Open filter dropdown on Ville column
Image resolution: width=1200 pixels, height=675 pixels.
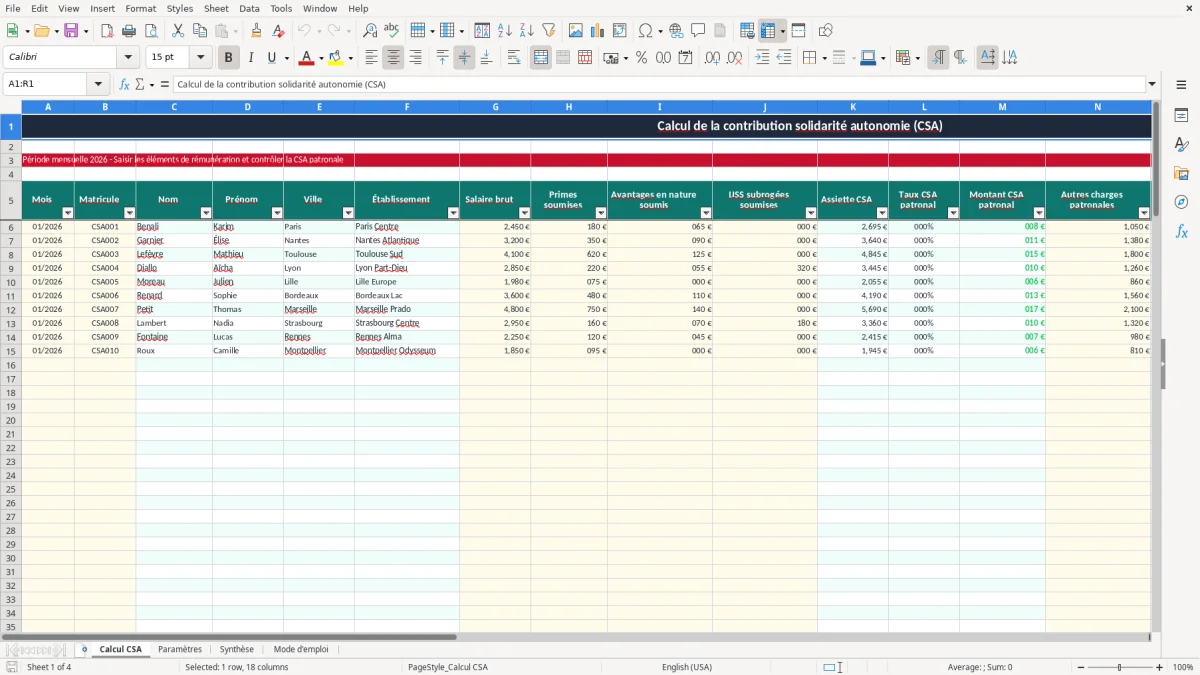tap(348, 213)
